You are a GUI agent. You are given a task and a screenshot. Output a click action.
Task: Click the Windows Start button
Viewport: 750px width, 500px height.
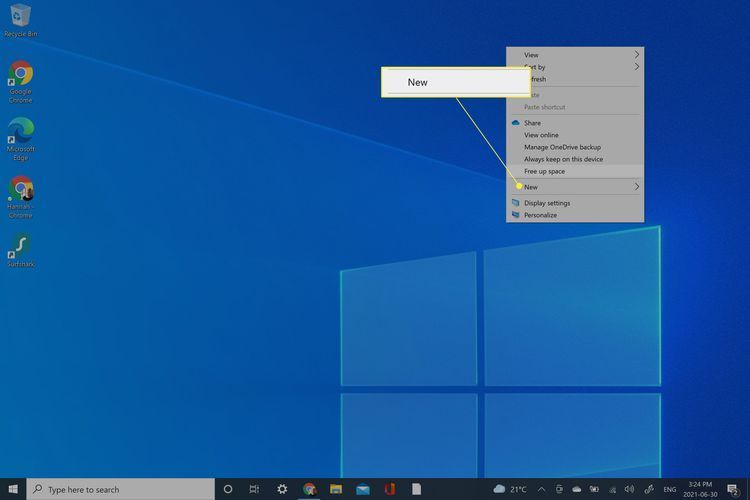click(x=13, y=489)
